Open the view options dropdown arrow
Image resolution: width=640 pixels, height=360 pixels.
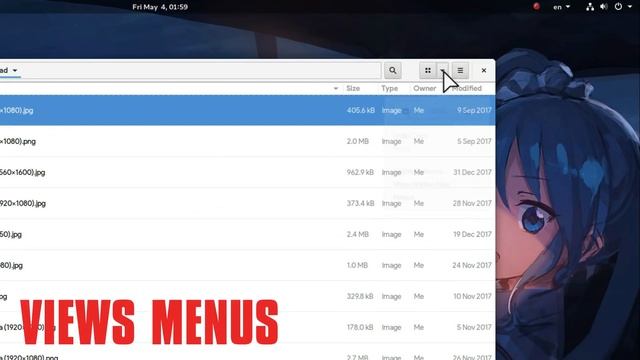coord(442,71)
